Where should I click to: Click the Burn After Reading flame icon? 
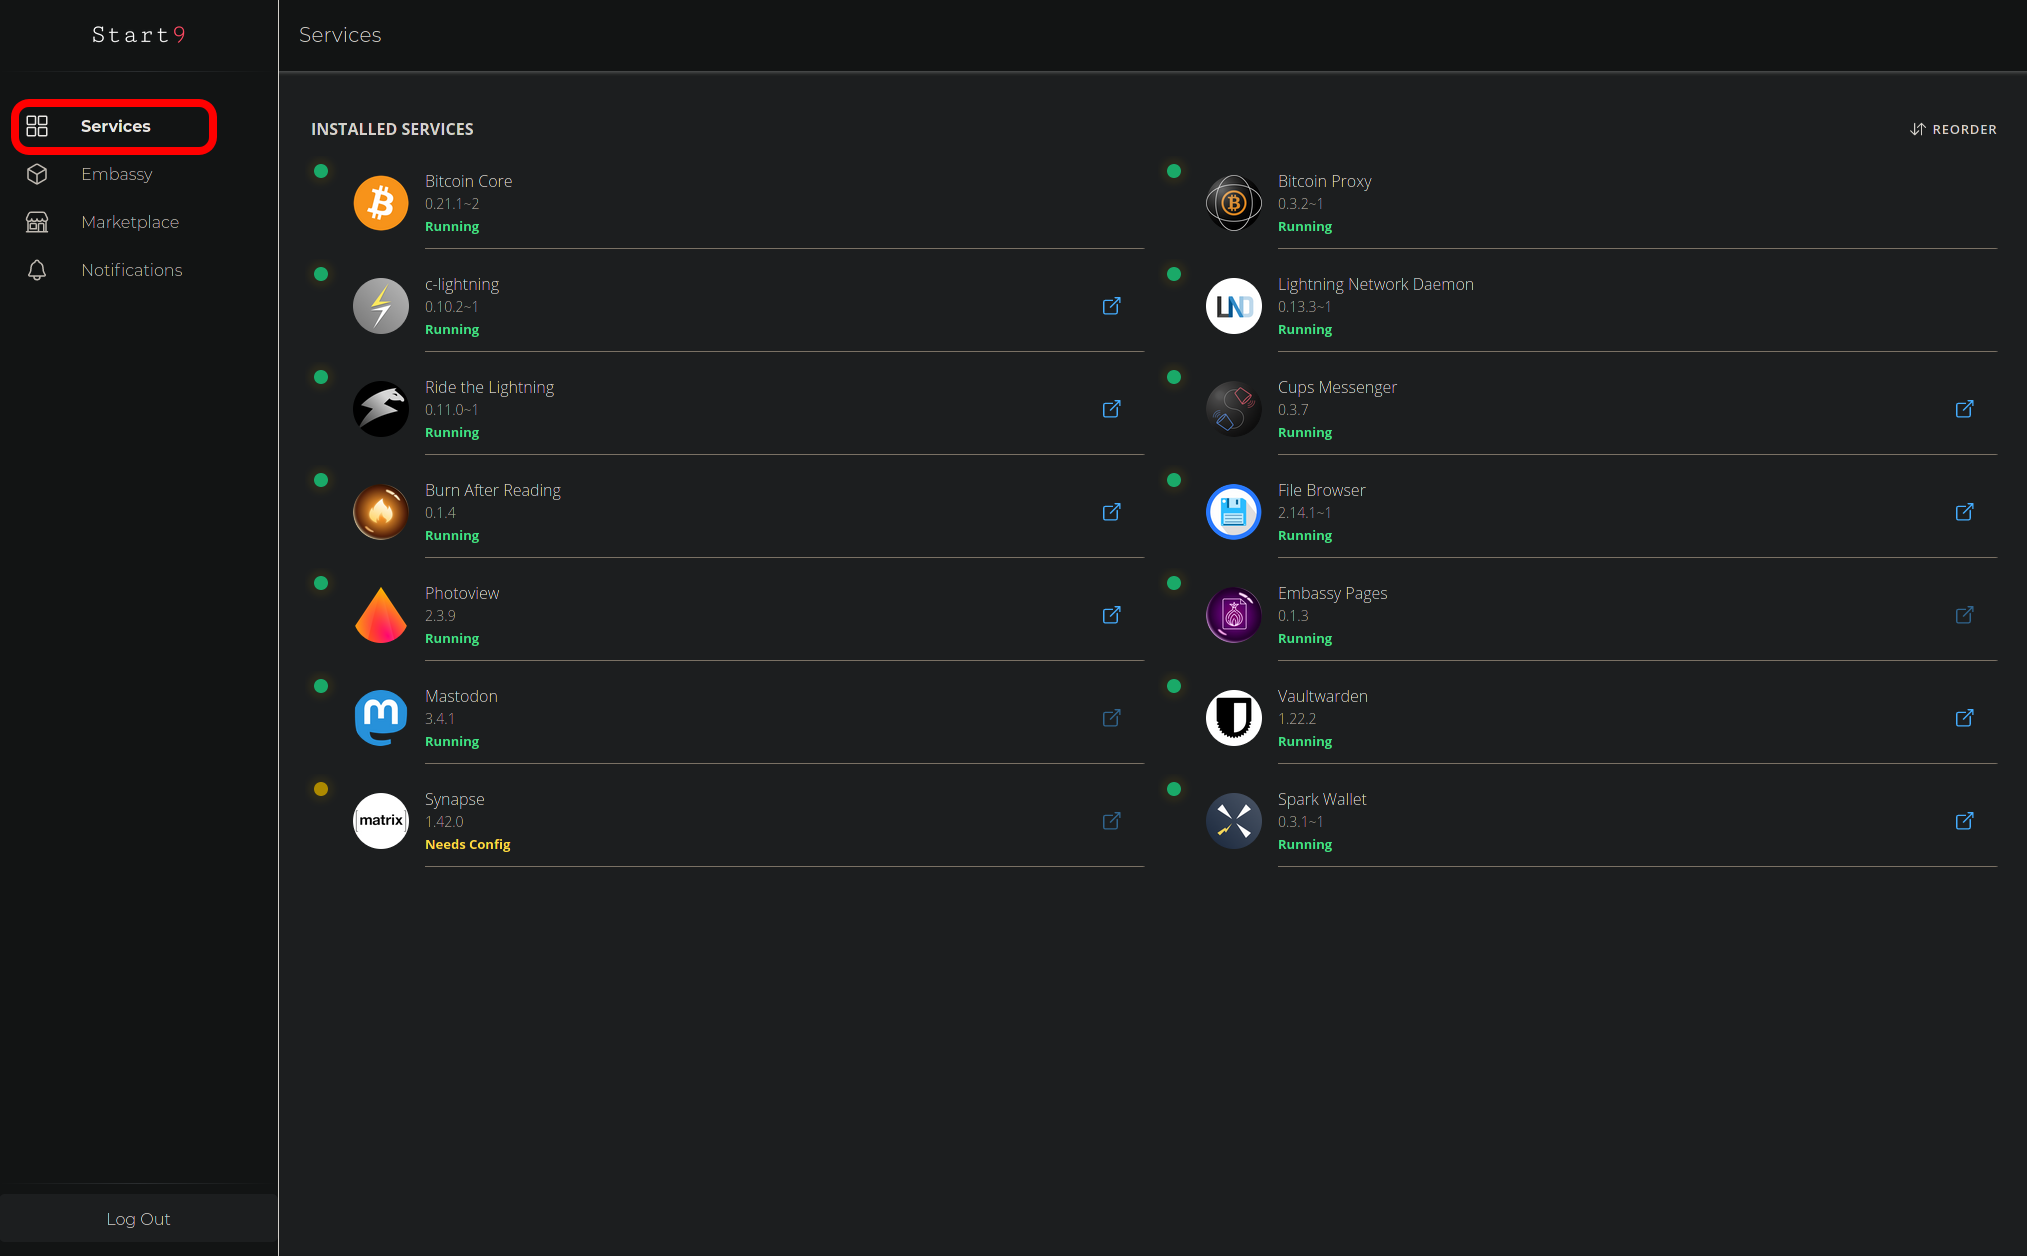click(380, 512)
